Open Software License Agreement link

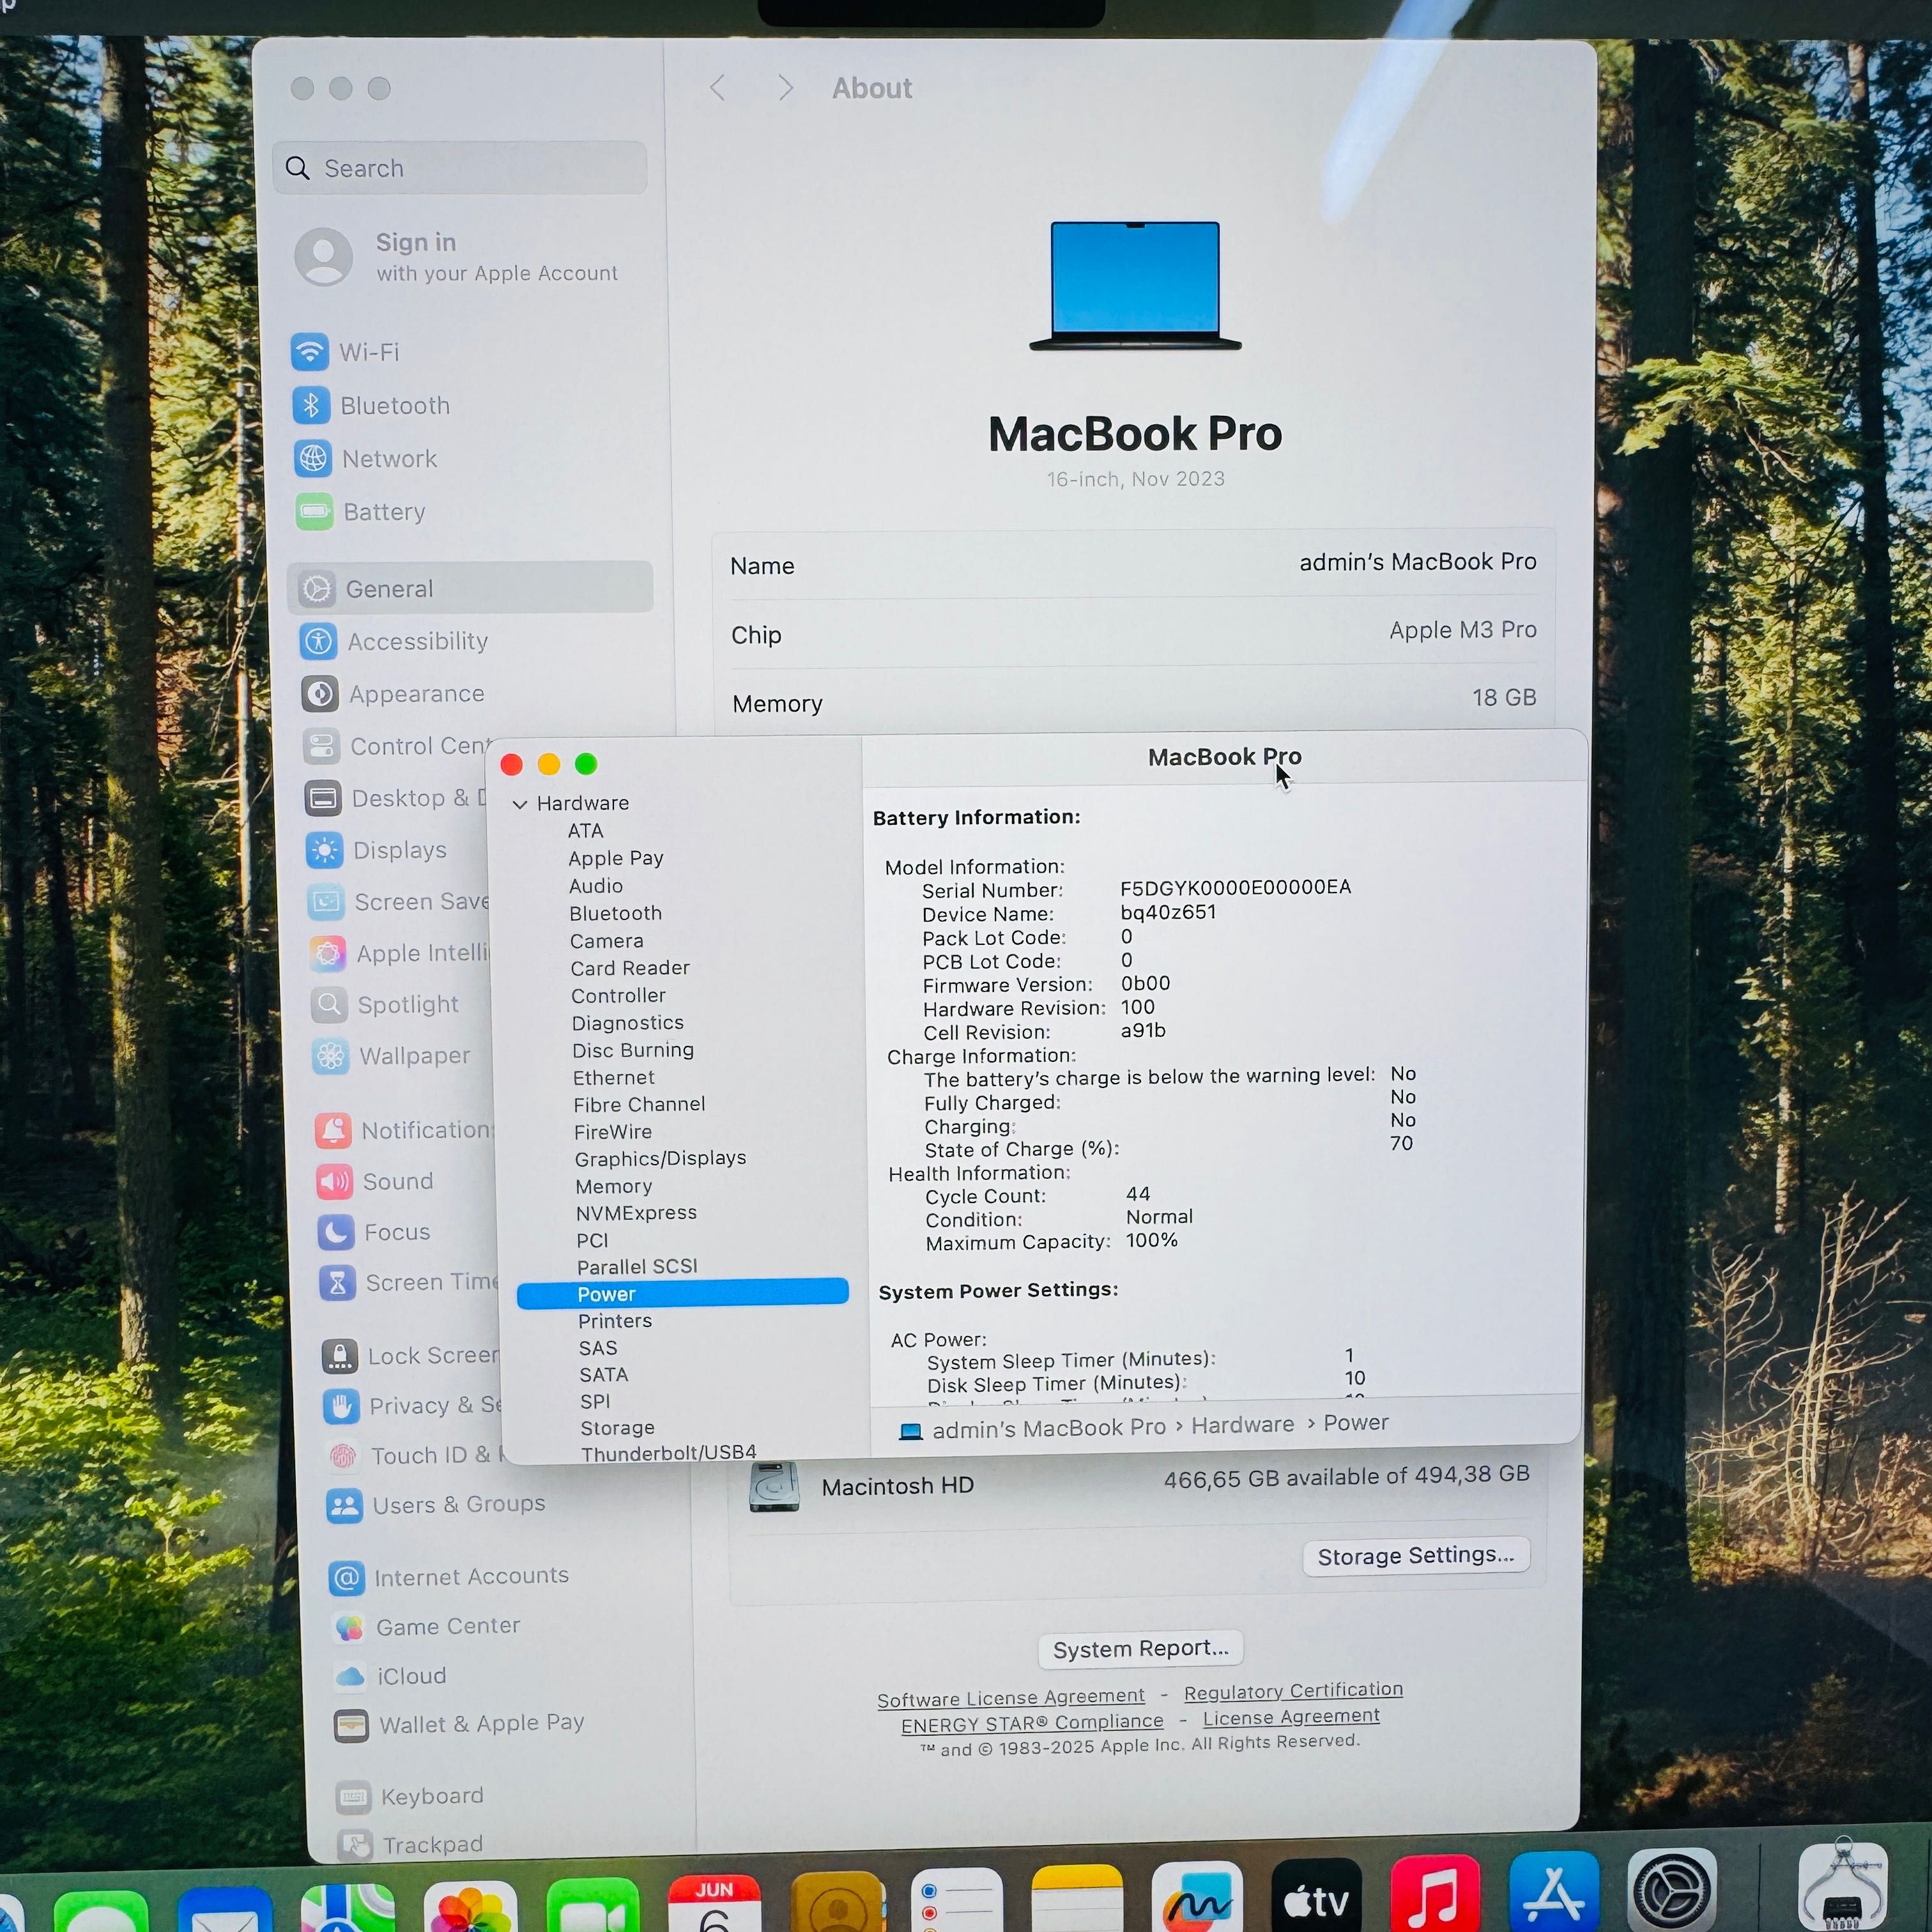click(1011, 1698)
